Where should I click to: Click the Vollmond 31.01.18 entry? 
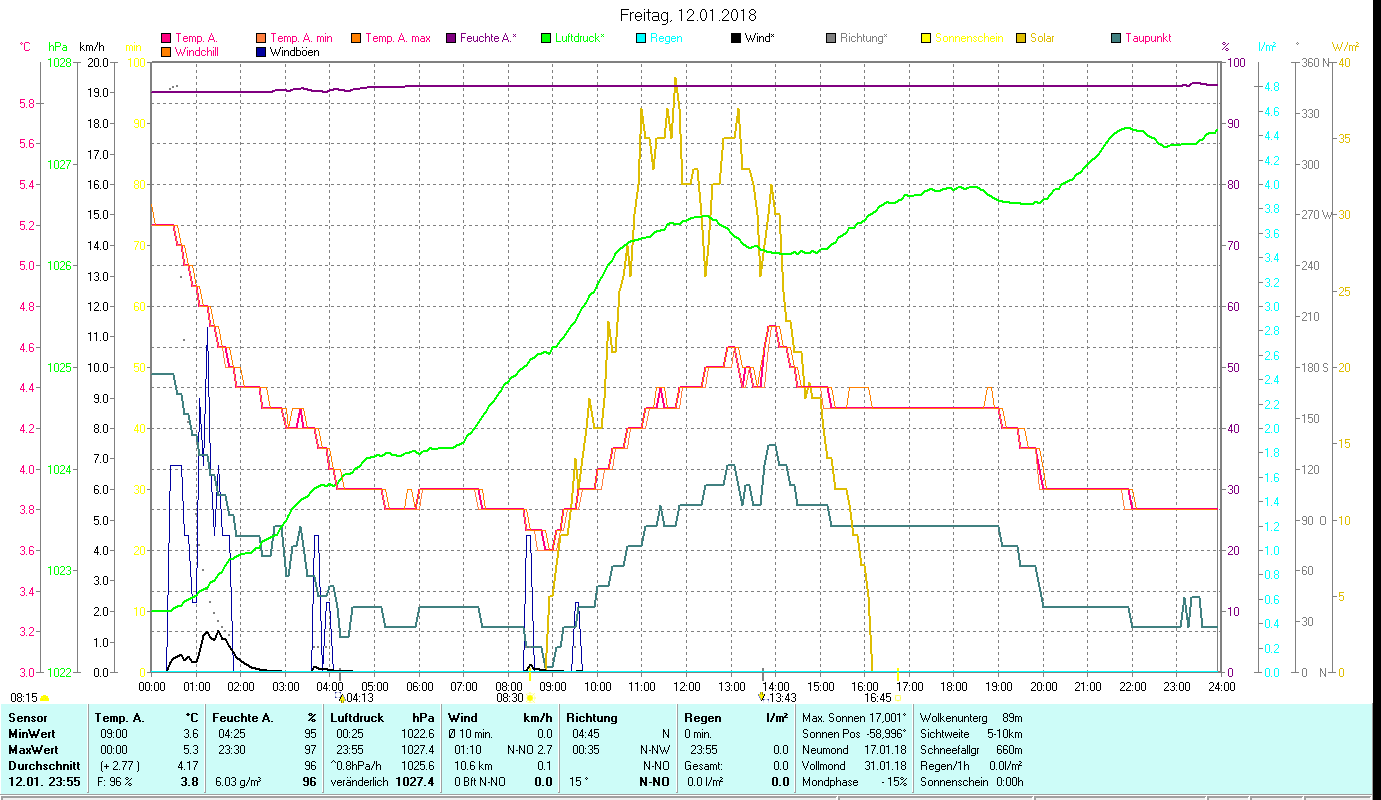(853, 766)
